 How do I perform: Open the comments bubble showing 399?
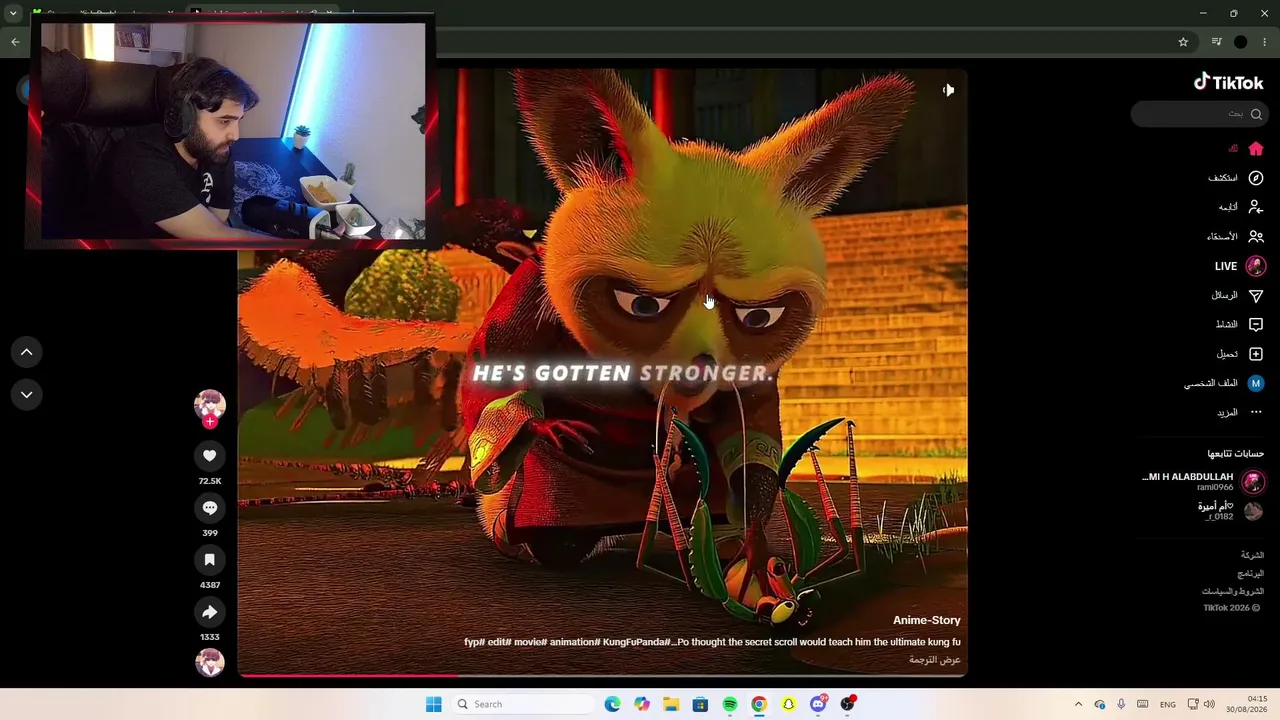210,508
